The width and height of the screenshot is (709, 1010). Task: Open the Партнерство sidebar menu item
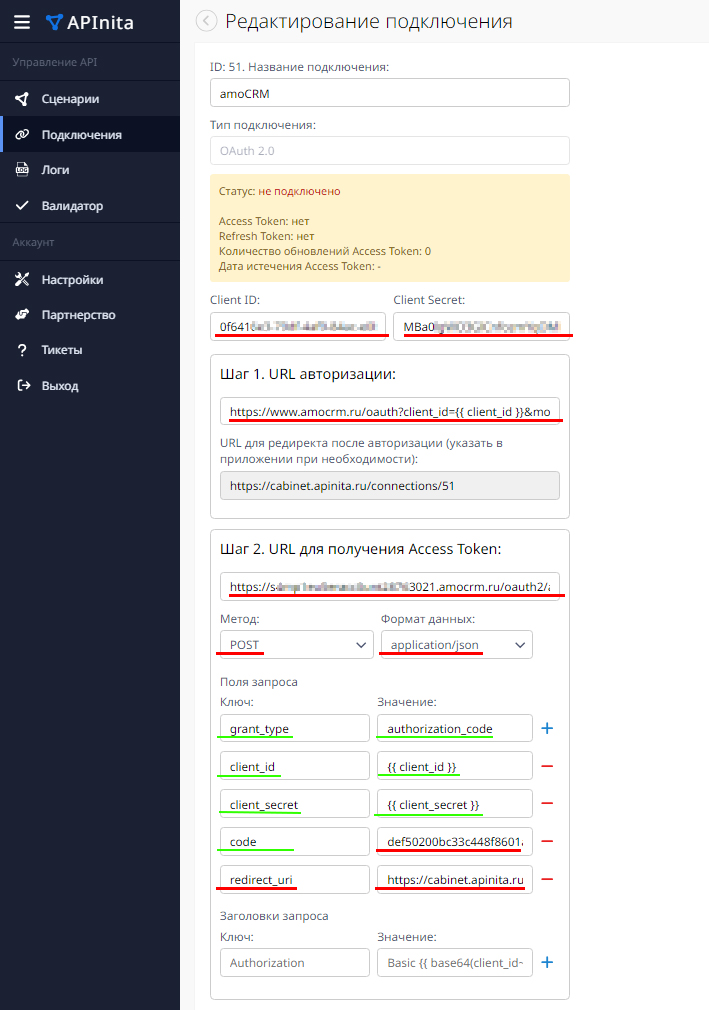click(x=25, y=314)
